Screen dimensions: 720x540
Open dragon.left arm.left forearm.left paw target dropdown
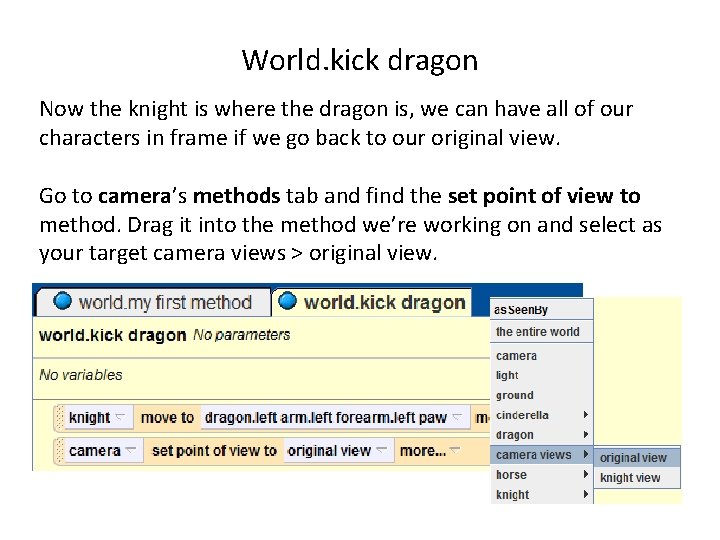(334, 417)
